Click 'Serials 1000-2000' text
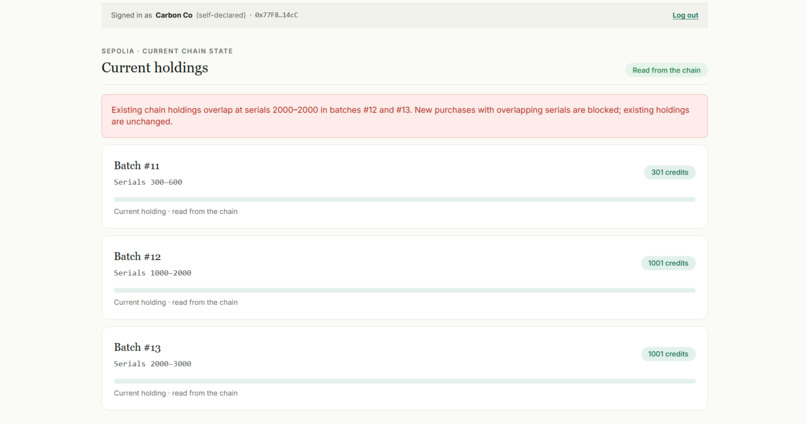This screenshot has height=424, width=806. (153, 273)
